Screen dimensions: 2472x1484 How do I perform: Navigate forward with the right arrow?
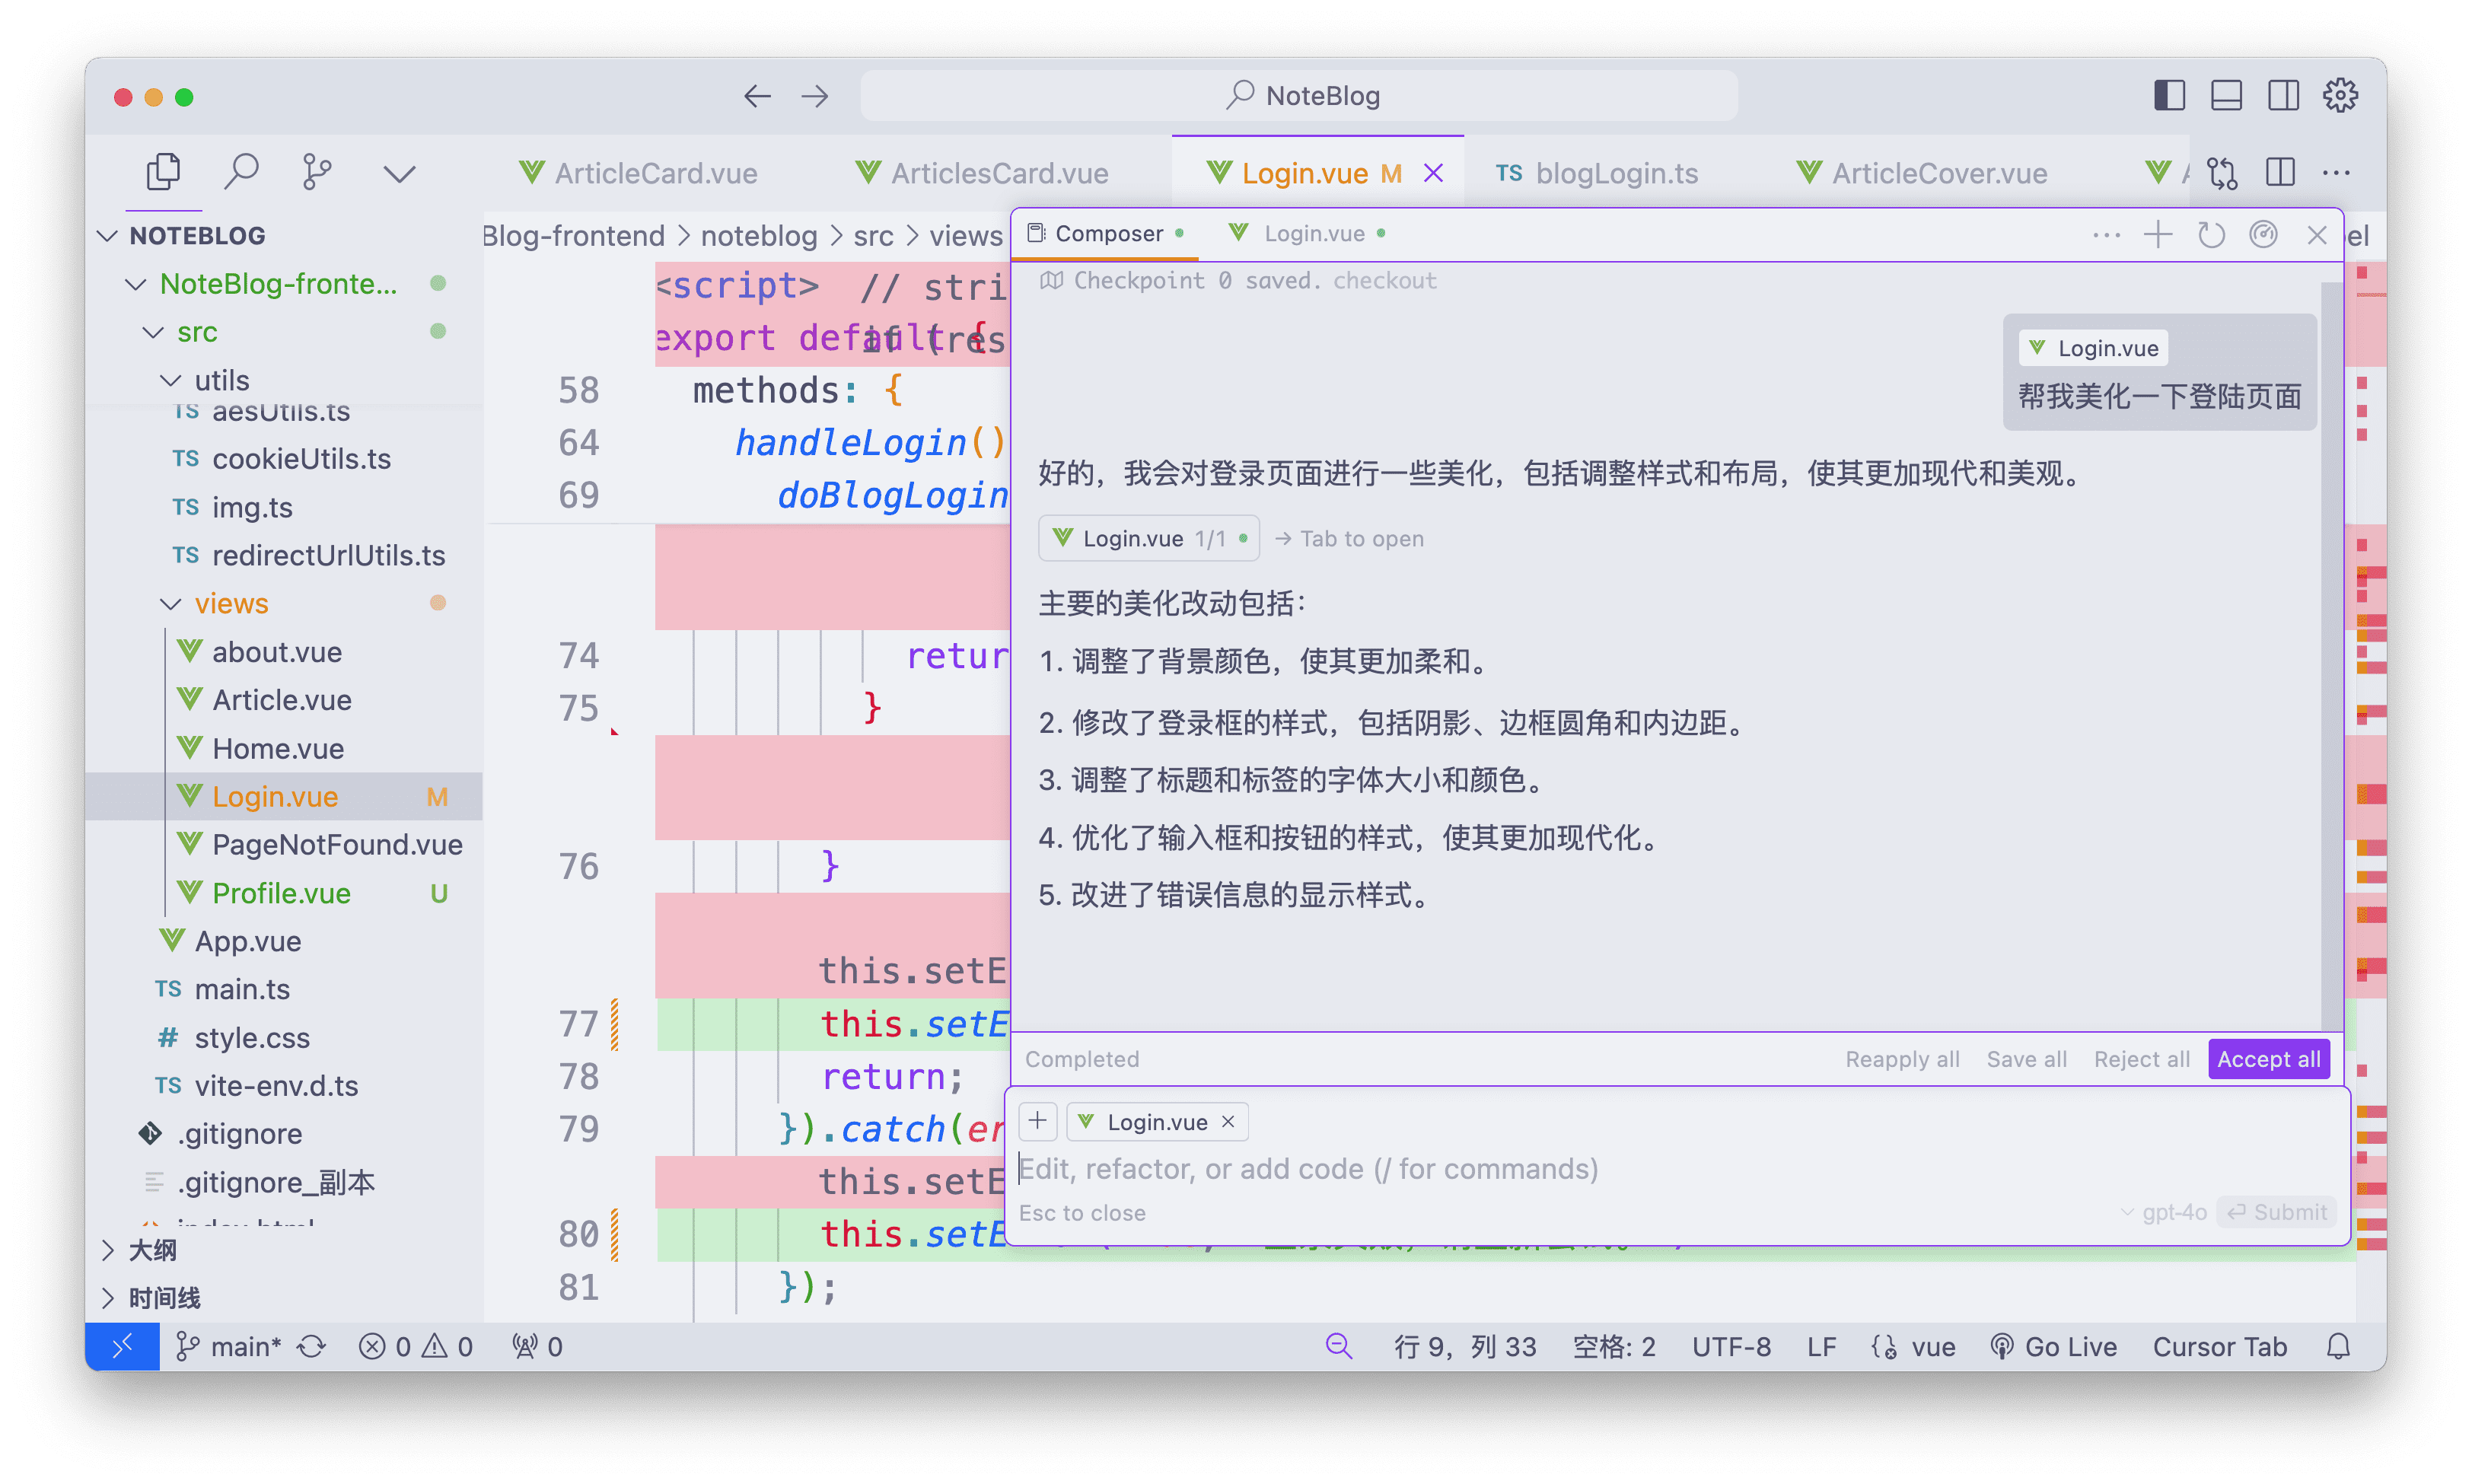(x=815, y=96)
